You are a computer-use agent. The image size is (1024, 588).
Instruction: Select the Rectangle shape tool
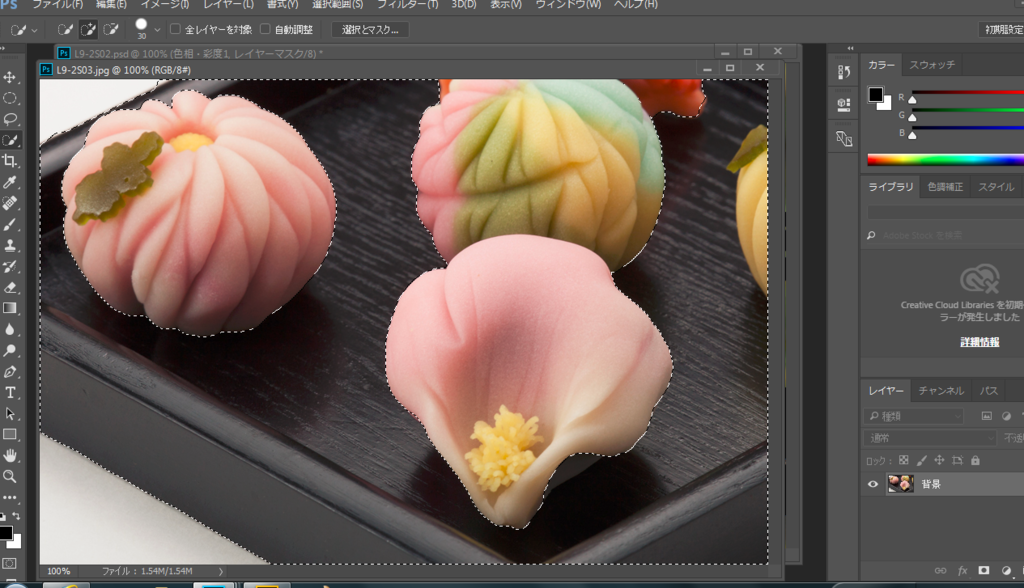10,434
